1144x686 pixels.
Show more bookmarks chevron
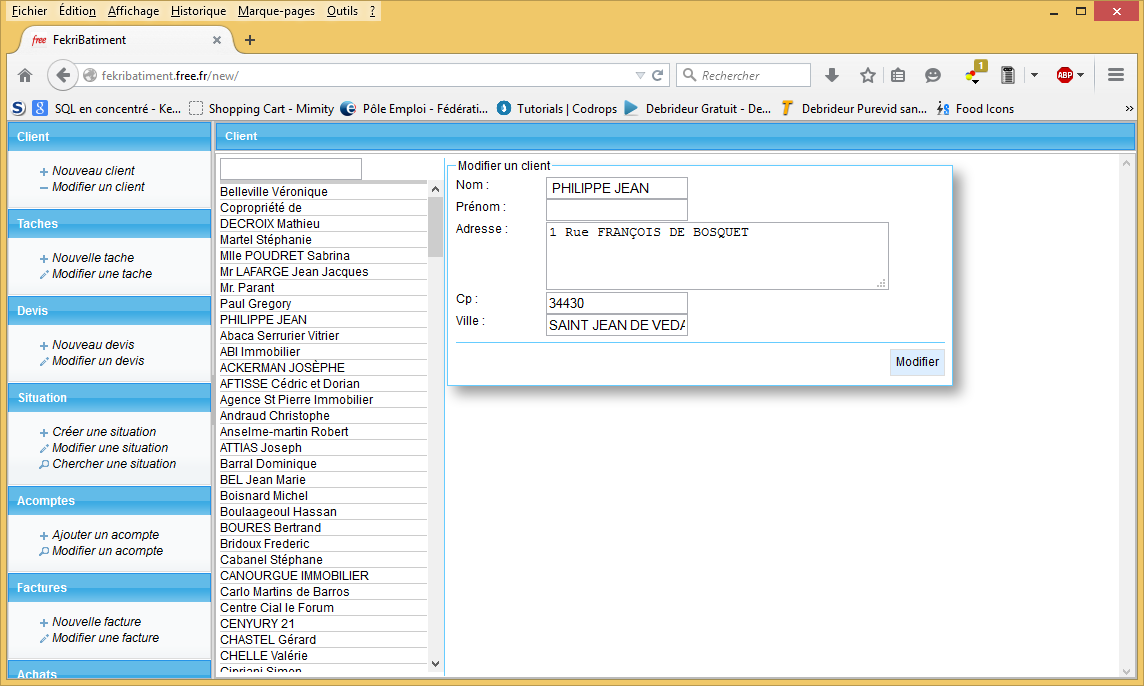pos(1129,109)
